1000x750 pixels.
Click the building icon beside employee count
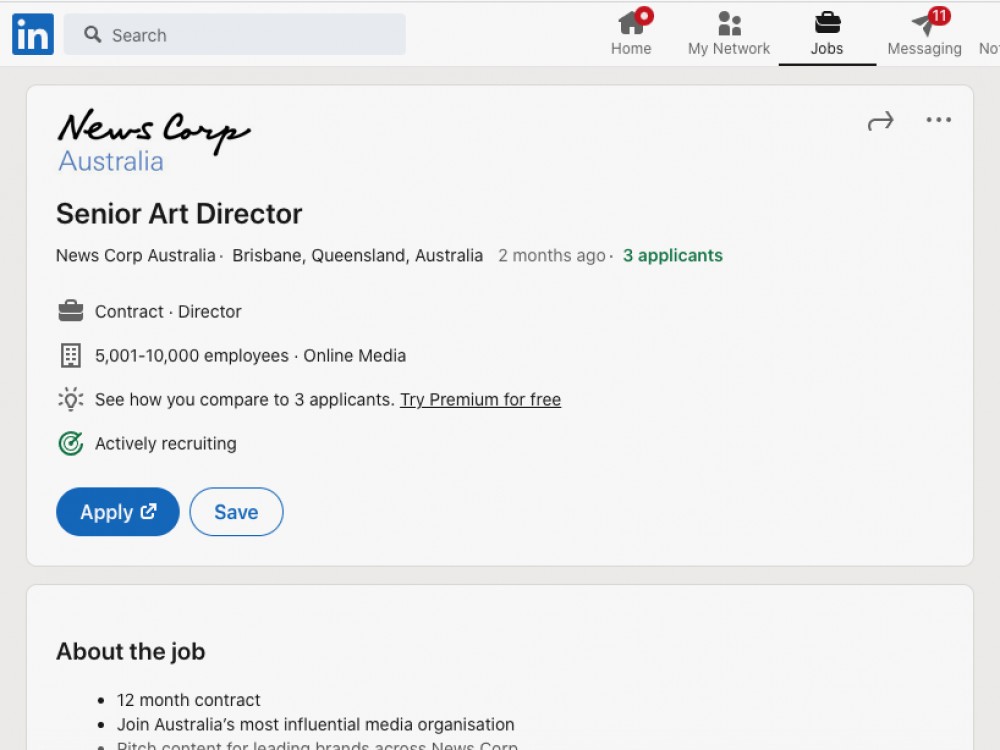[x=71, y=355]
